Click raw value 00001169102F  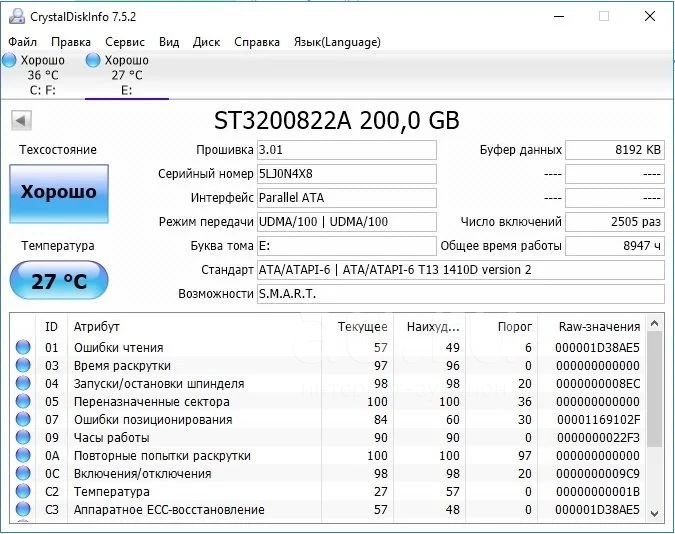[x=598, y=419]
